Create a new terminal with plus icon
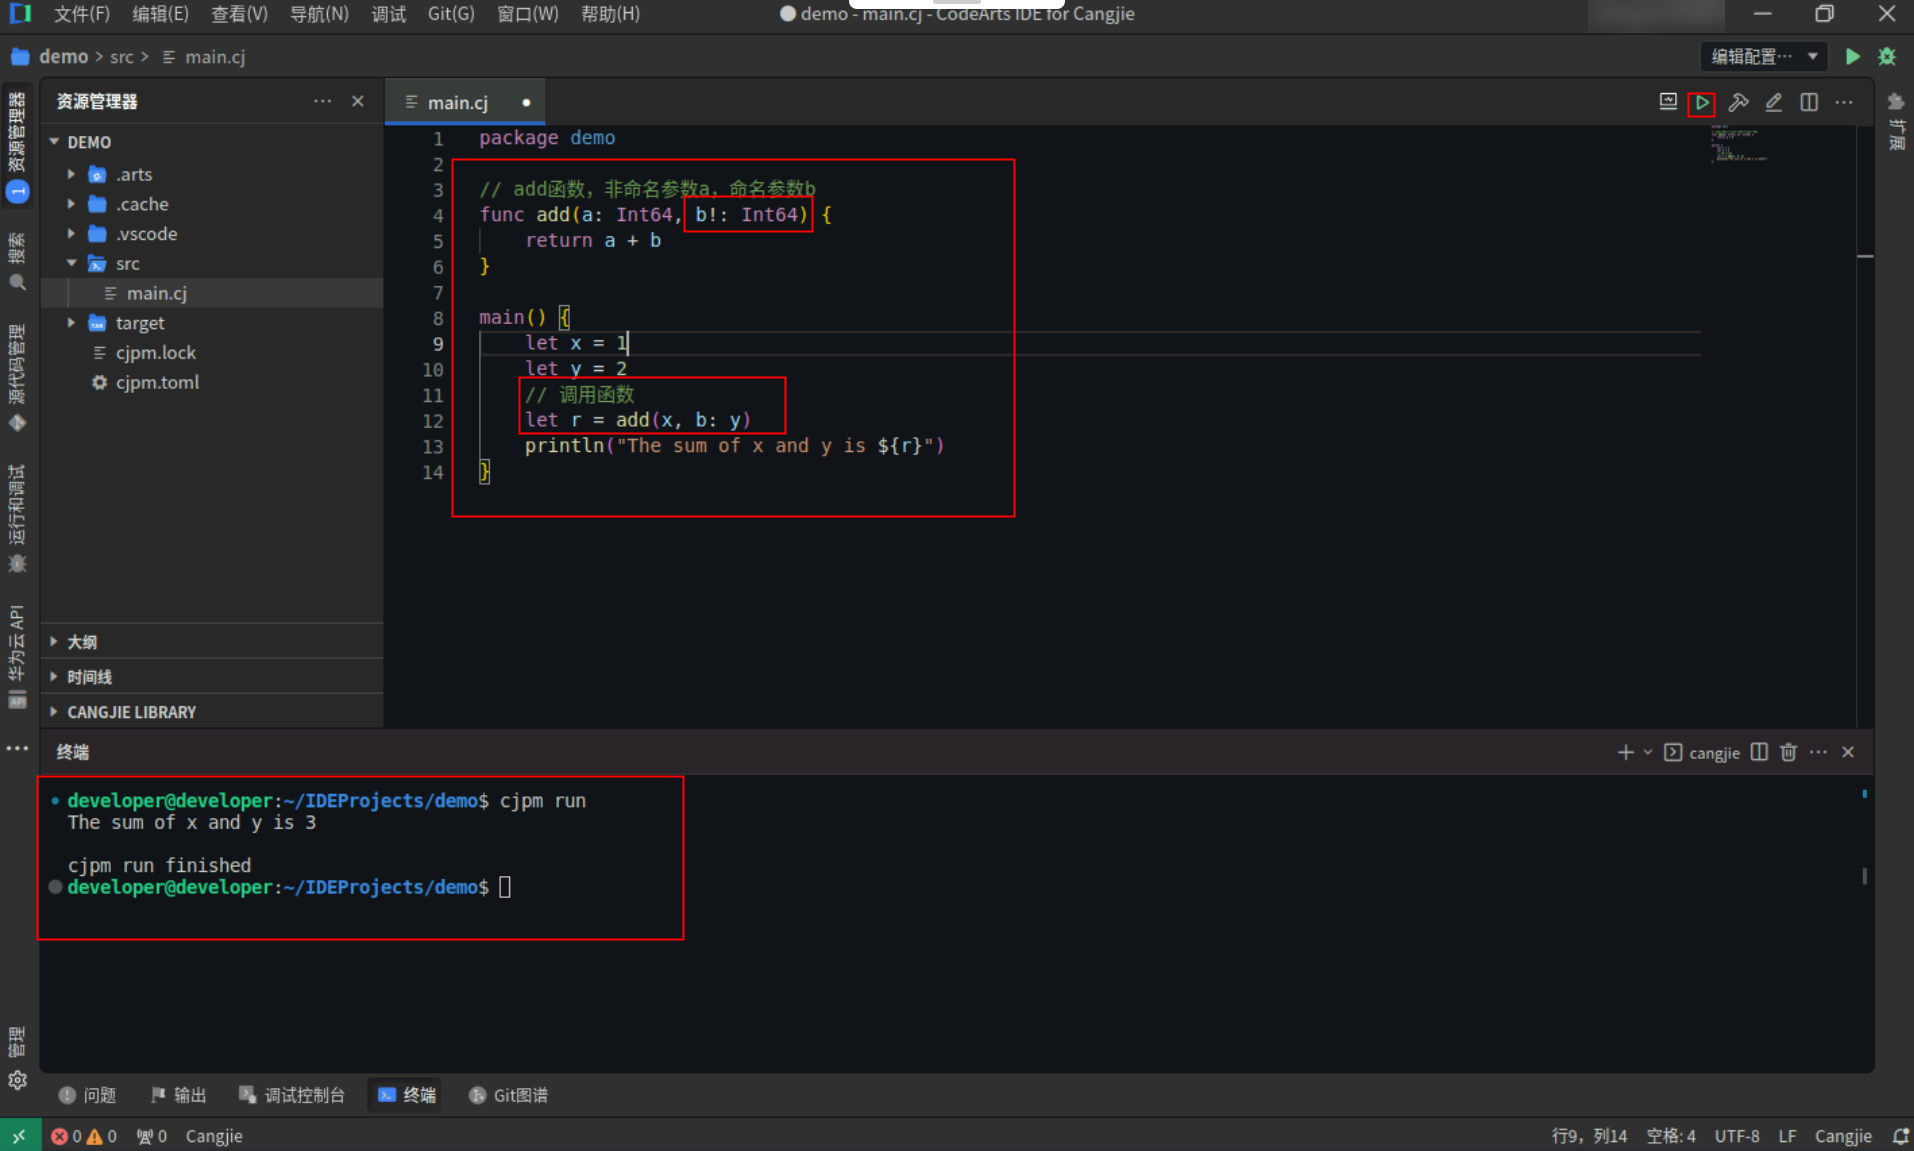 1625,752
